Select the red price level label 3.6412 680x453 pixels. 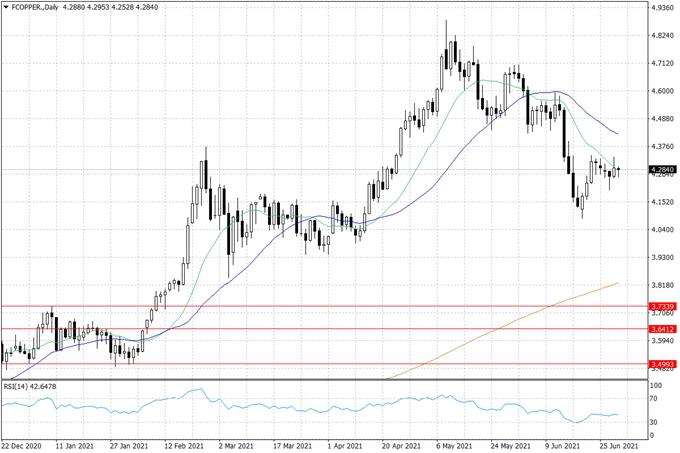click(x=662, y=329)
